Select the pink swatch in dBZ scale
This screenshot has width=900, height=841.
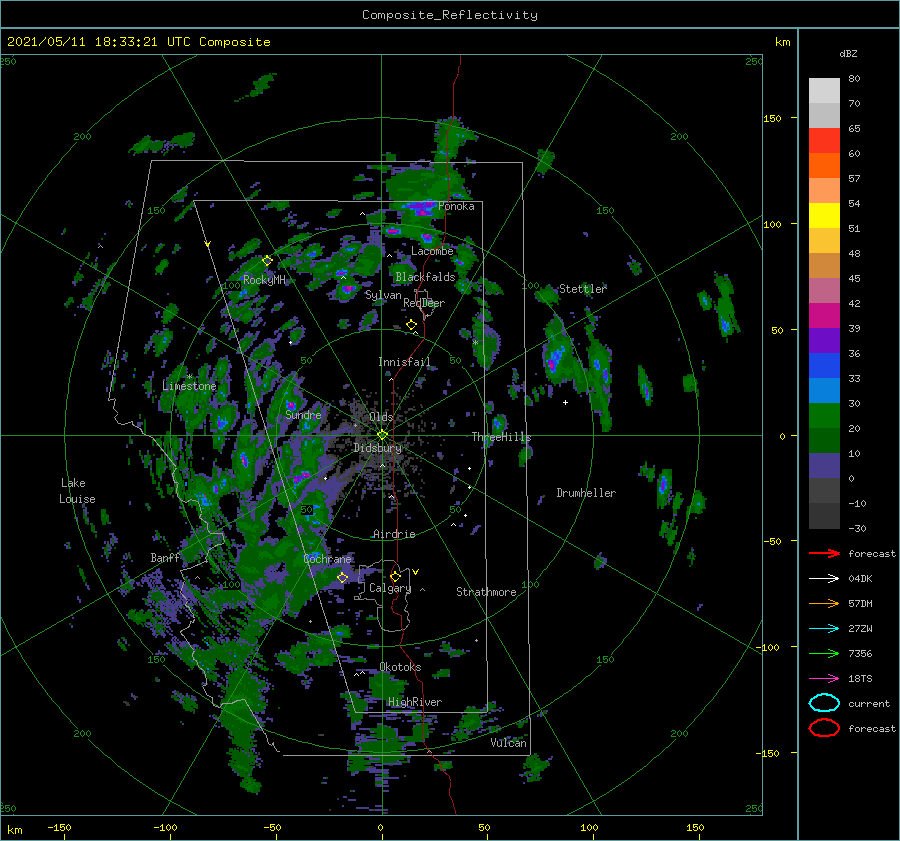[x=824, y=290]
